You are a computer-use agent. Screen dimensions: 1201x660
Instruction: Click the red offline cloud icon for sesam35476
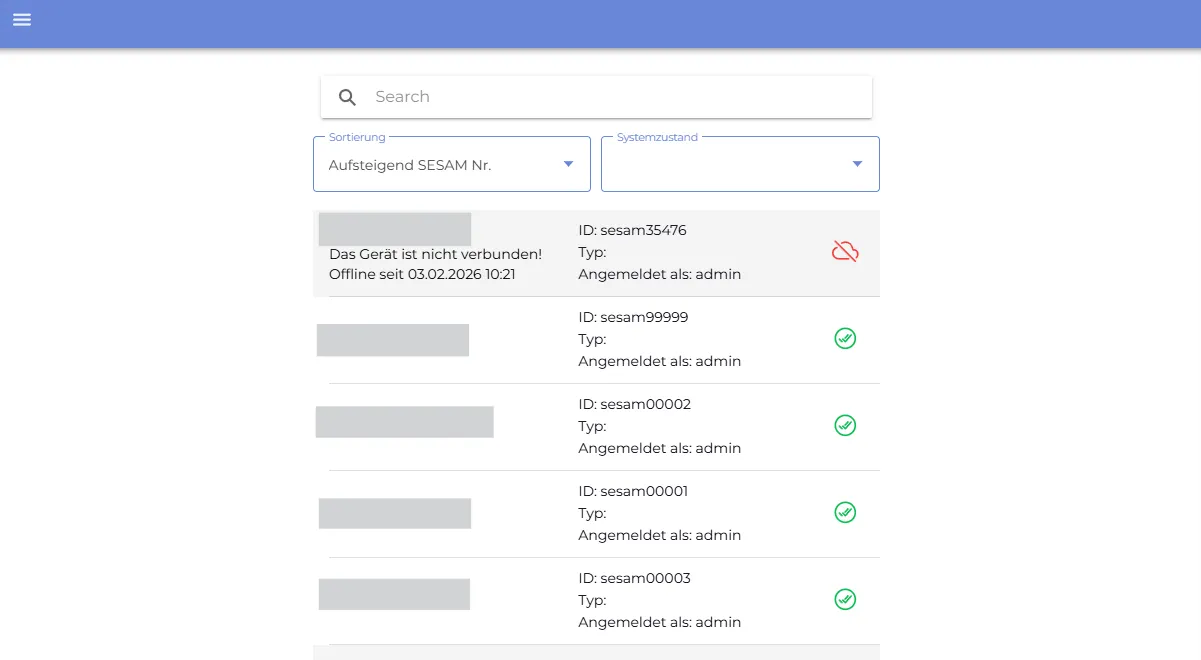[845, 251]
